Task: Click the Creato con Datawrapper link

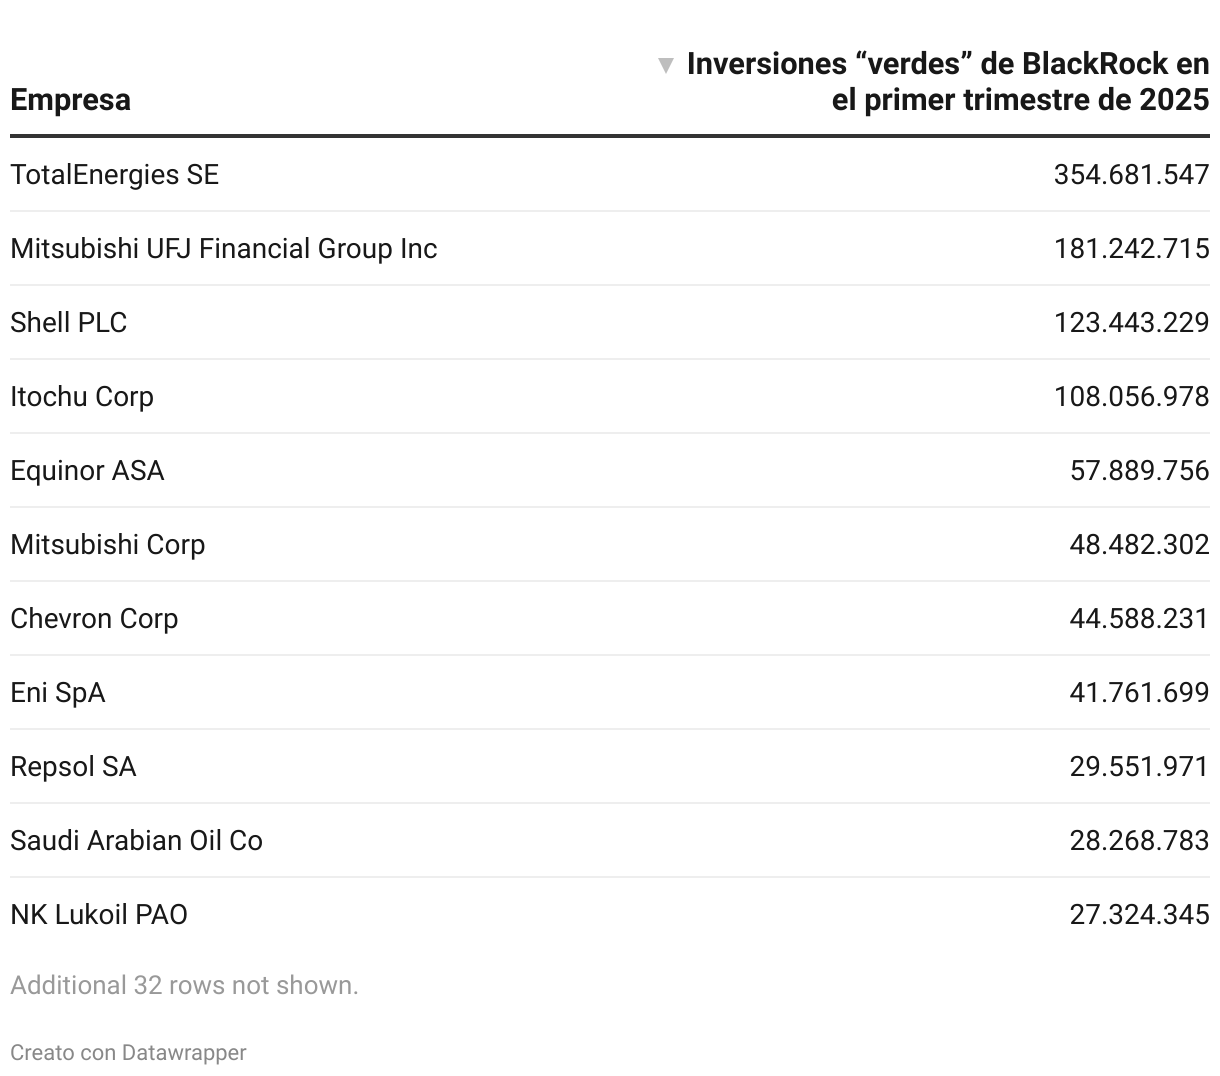Action: click(128, 1052)
